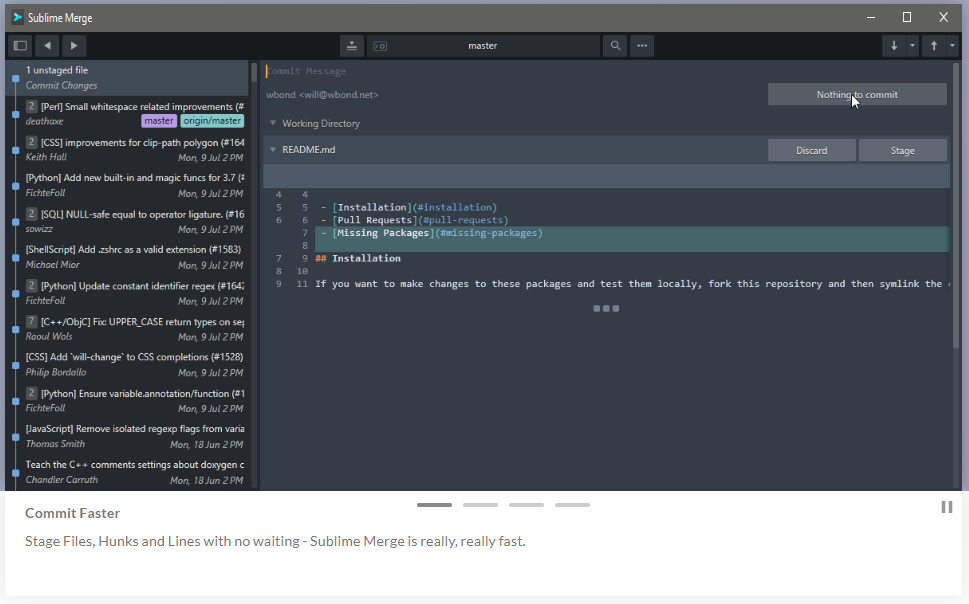969x604 pixels.
Task: Click the search icon beside the branch name
Action: tap(614, 45)
